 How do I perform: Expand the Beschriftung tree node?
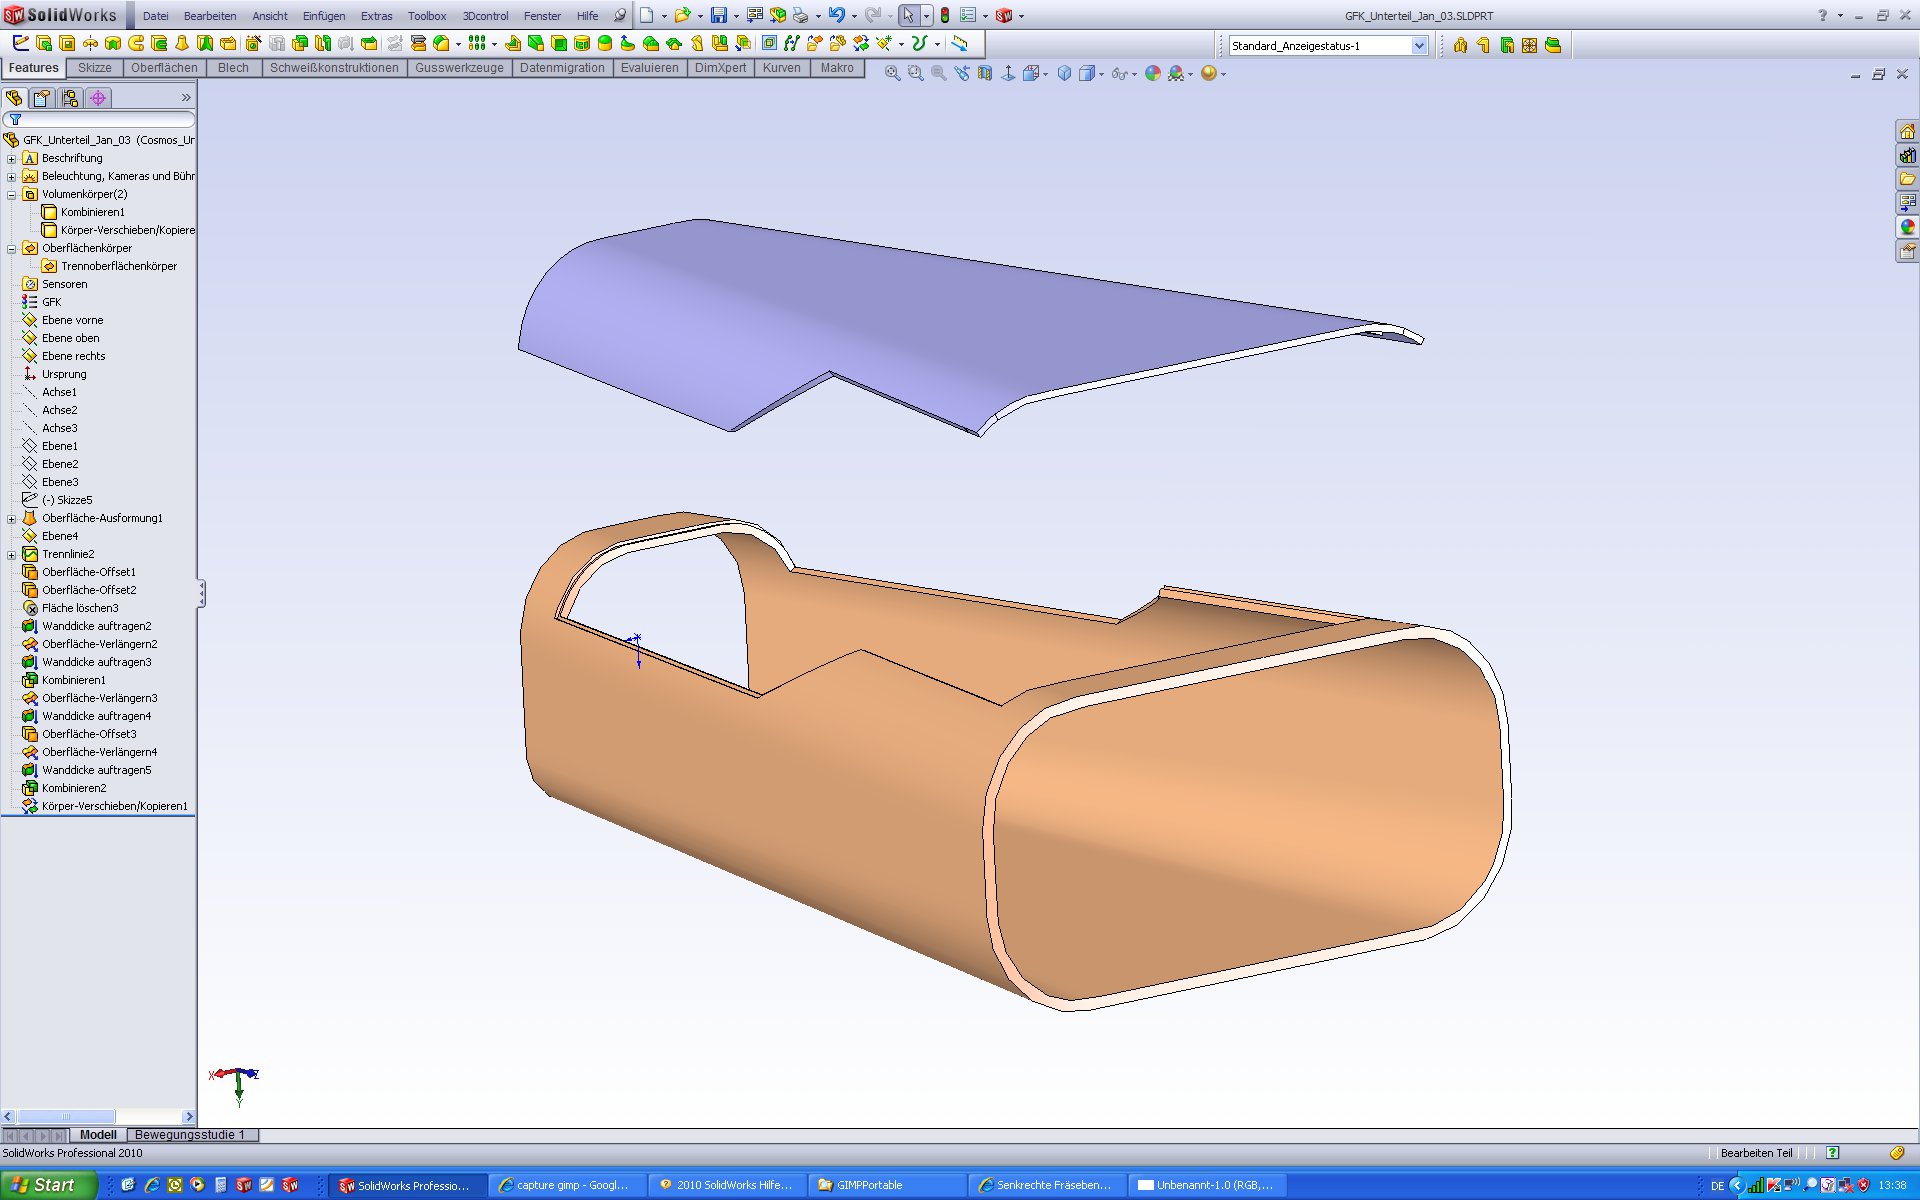coord(11,159)
